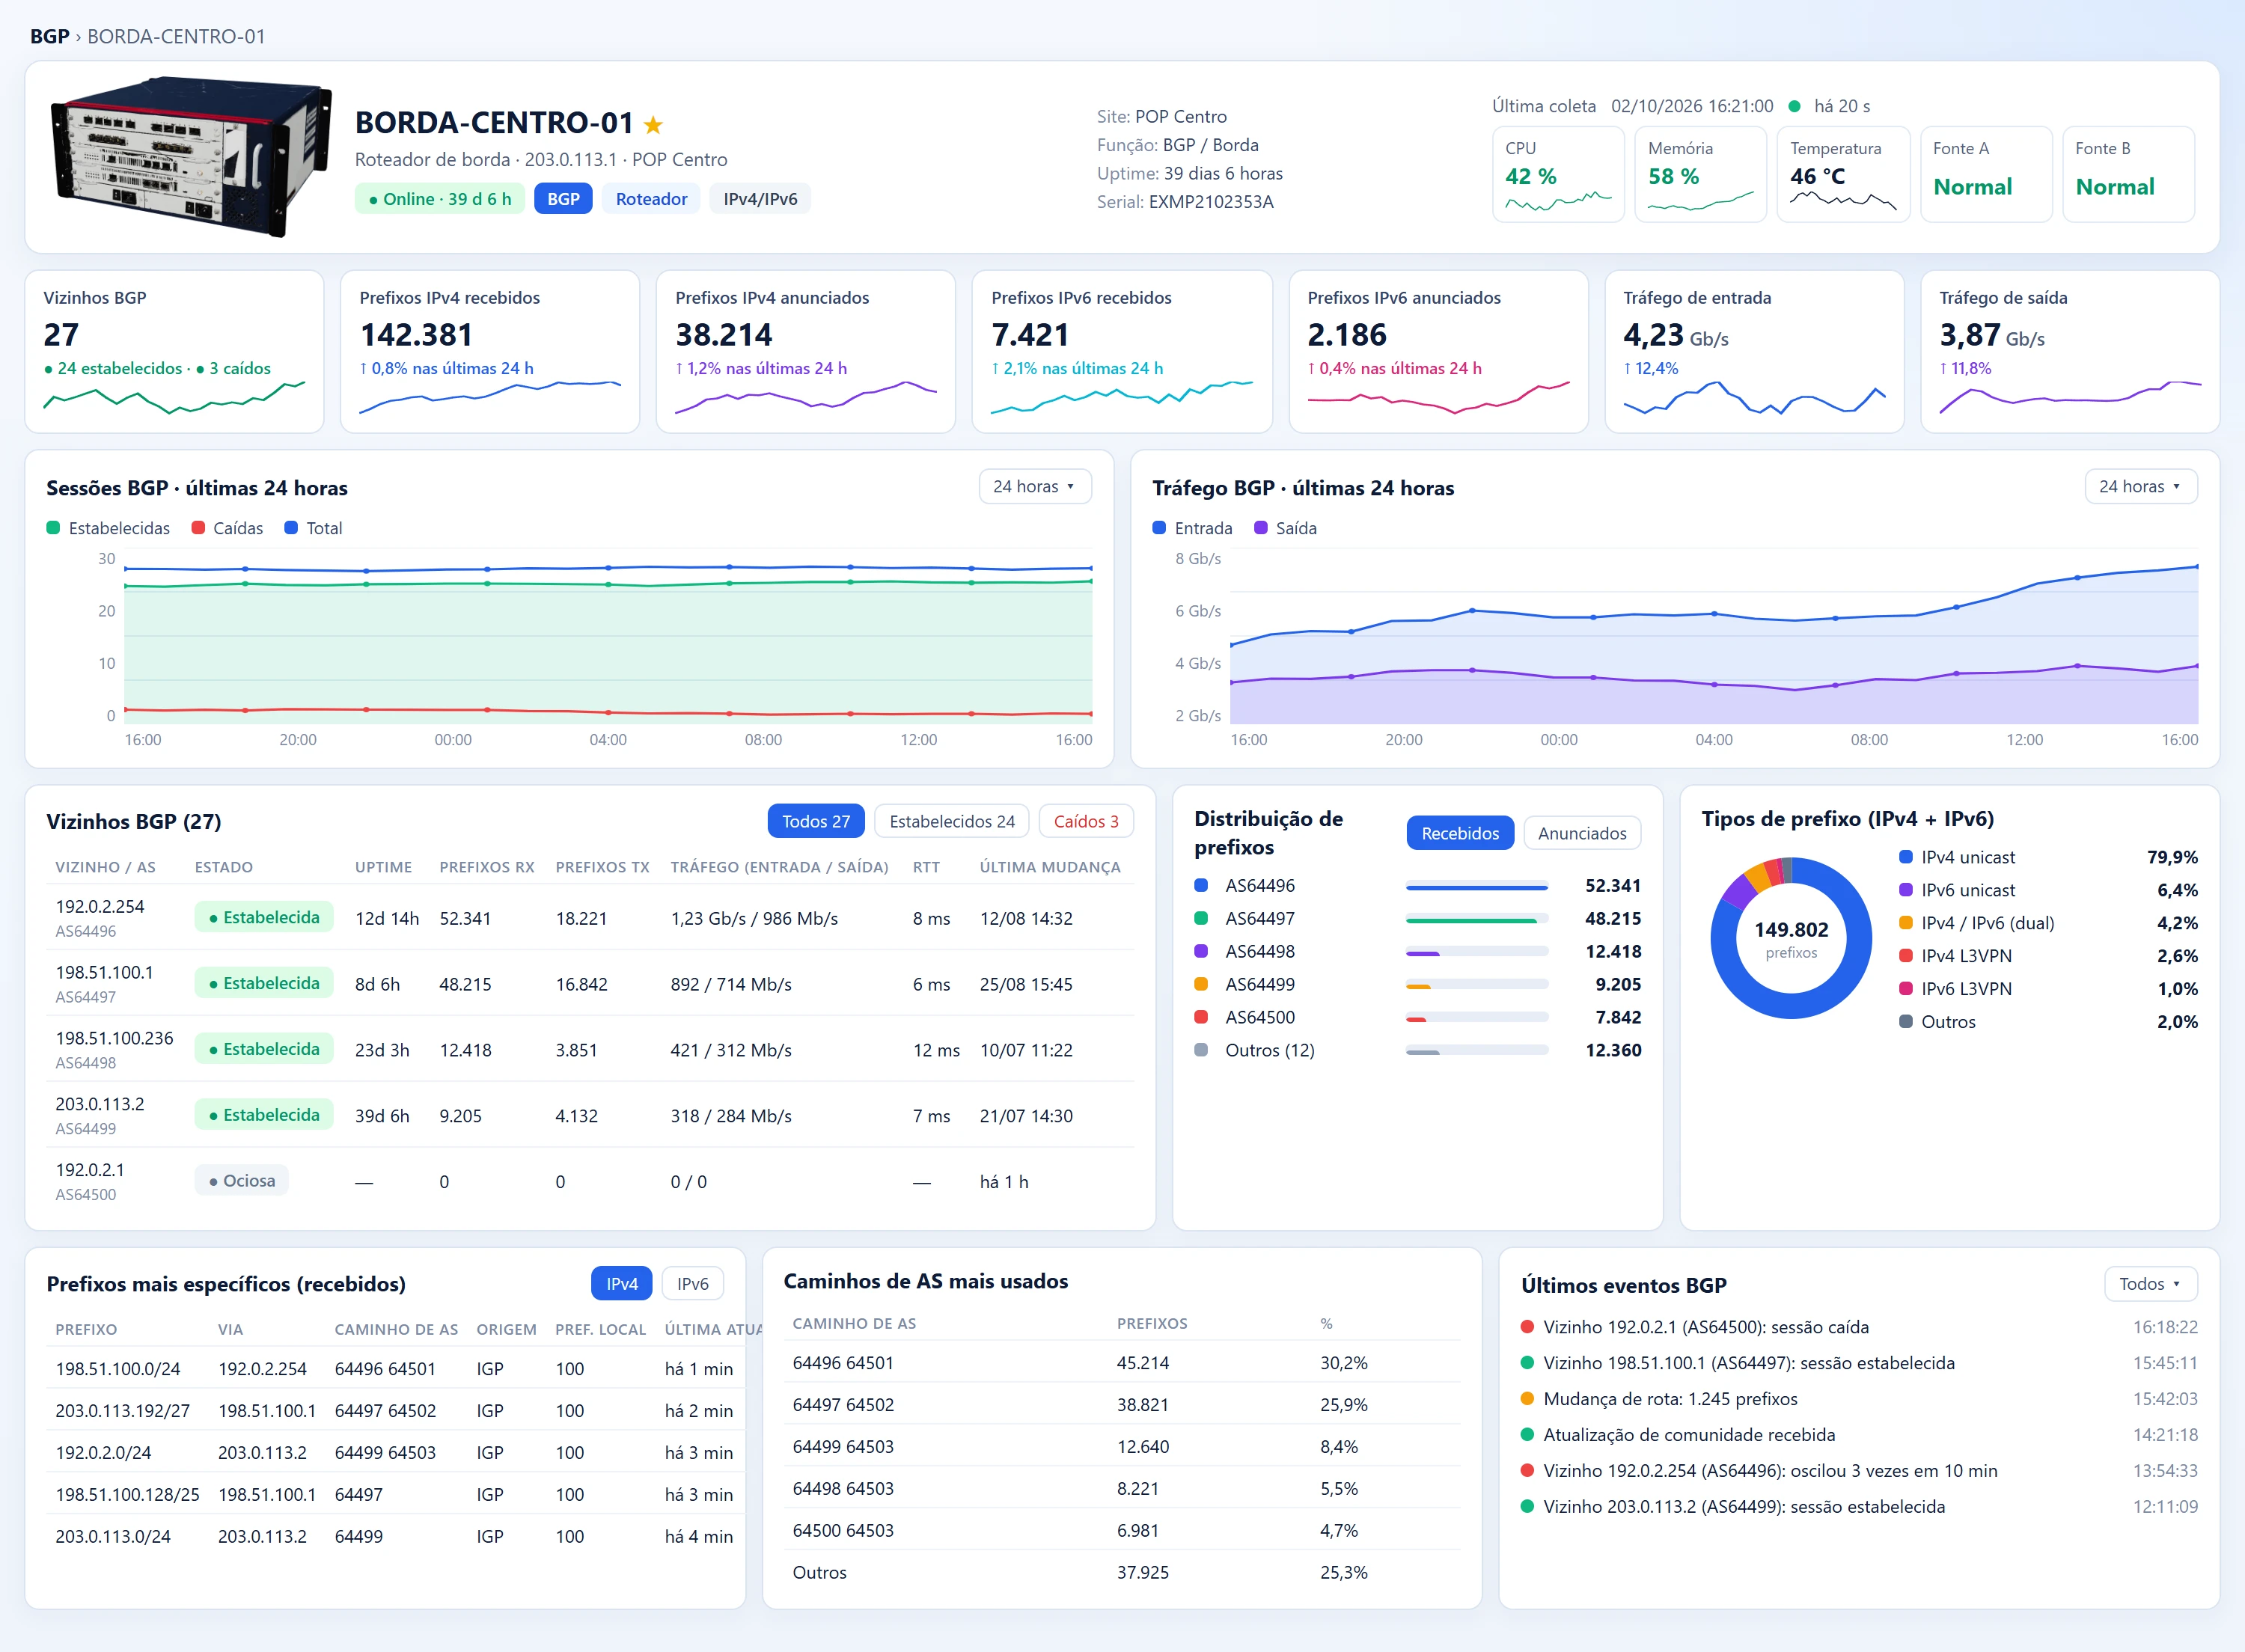Switch to the Caídos 3 neighbors tab
Image resolution: width=2245 pixels, height=1652 pixels.
point(1086,821)
